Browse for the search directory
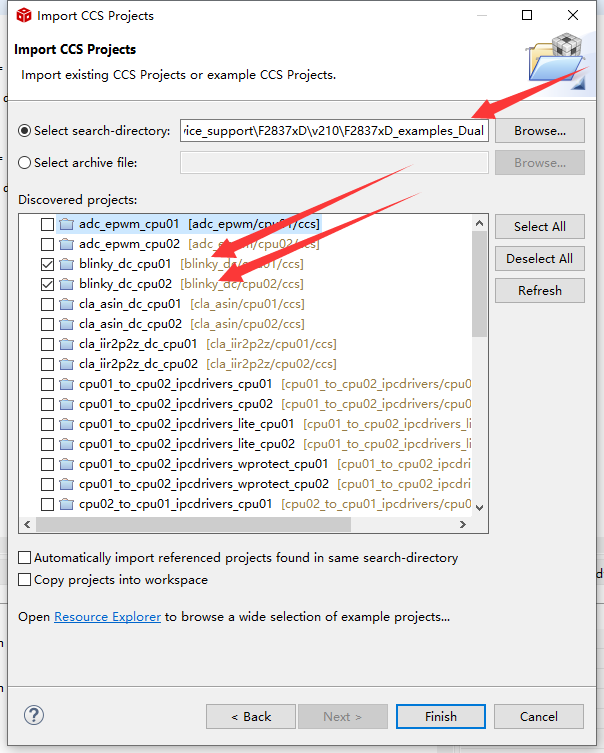Image resolution: width=604 pixels, height=753 pixels. pyautogui.click(x=540, y=131)
